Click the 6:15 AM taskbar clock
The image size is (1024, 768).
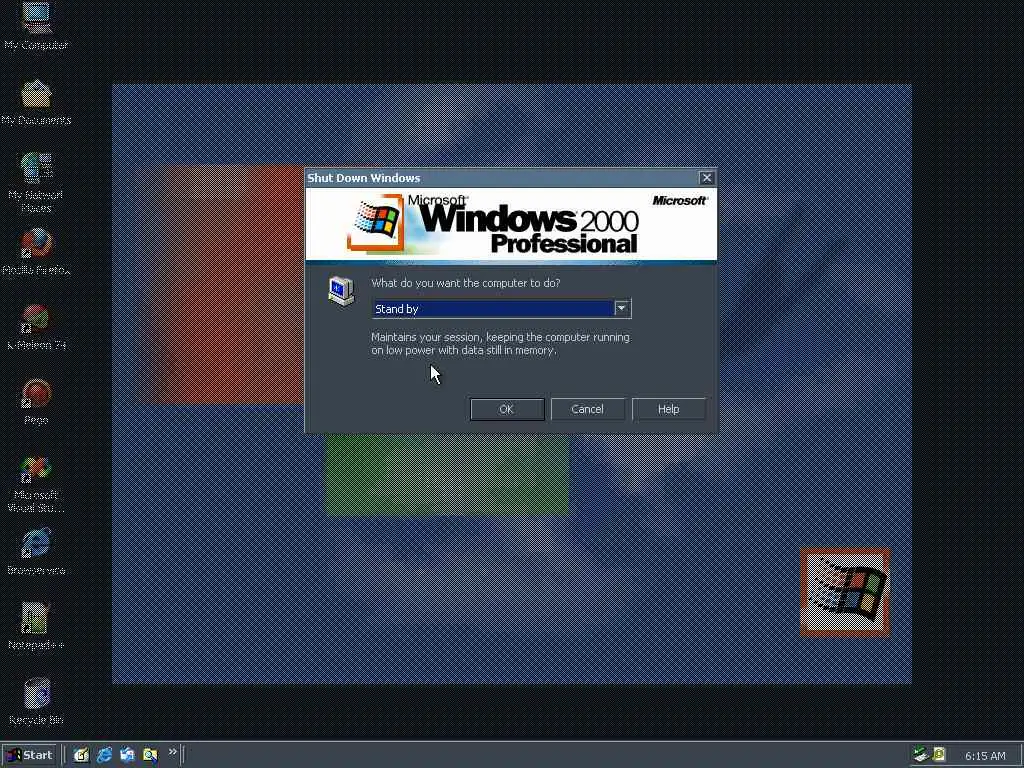point(985,756)
